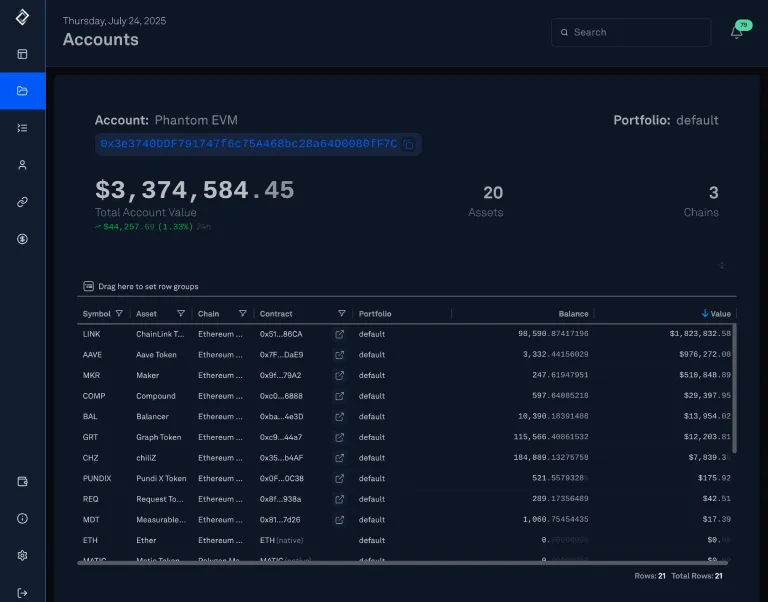Open the info circle icon in the sidebar

(22, 518)
